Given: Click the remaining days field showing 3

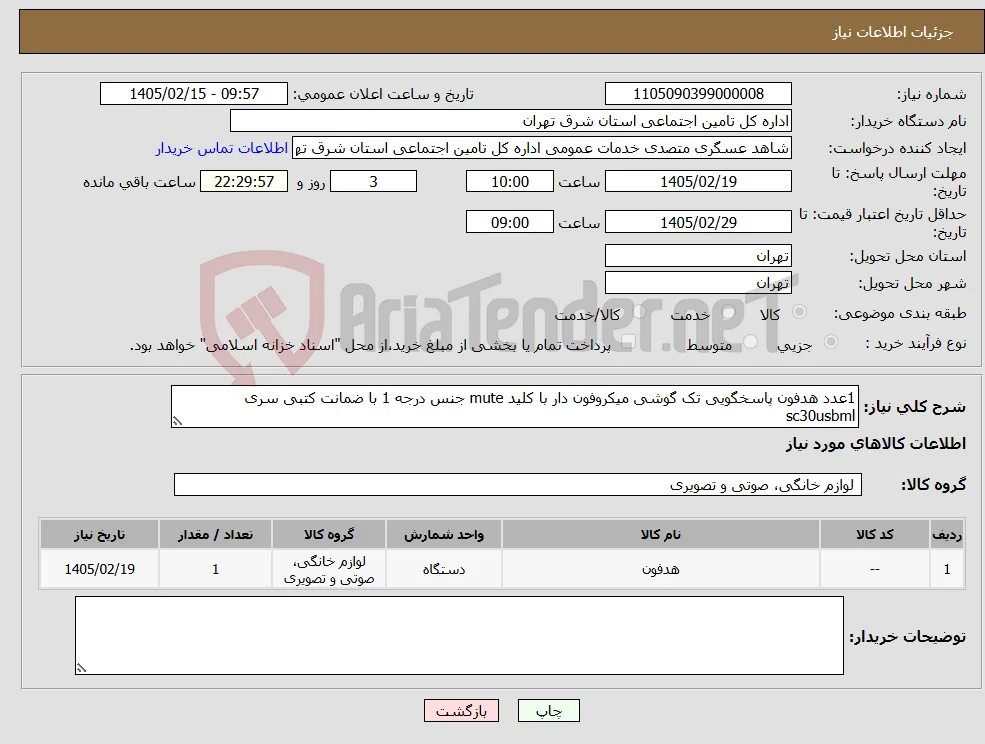Looking at the screenshot, I should [373, 182].
